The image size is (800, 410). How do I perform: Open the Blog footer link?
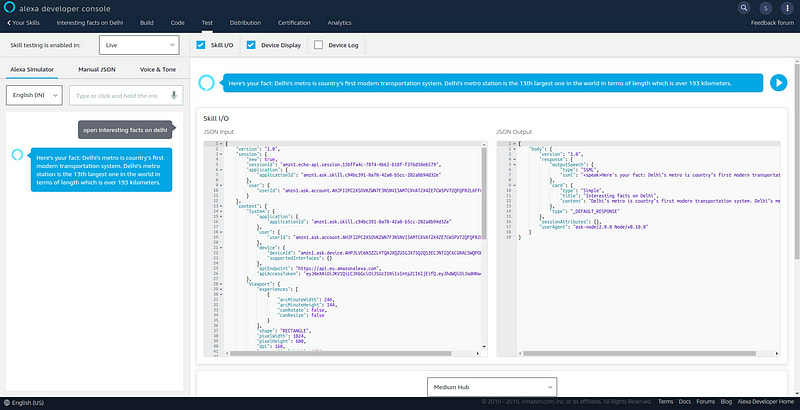click(x=726, y=402)
